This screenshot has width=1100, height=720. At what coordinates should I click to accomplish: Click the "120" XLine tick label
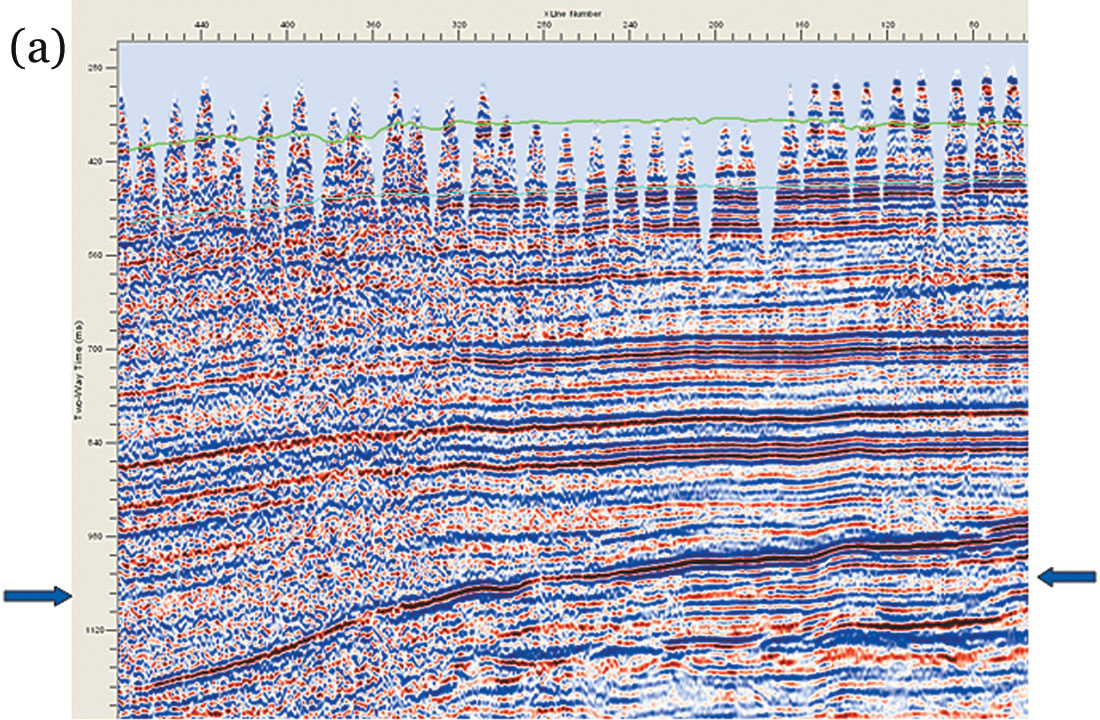tap(887, 25)
